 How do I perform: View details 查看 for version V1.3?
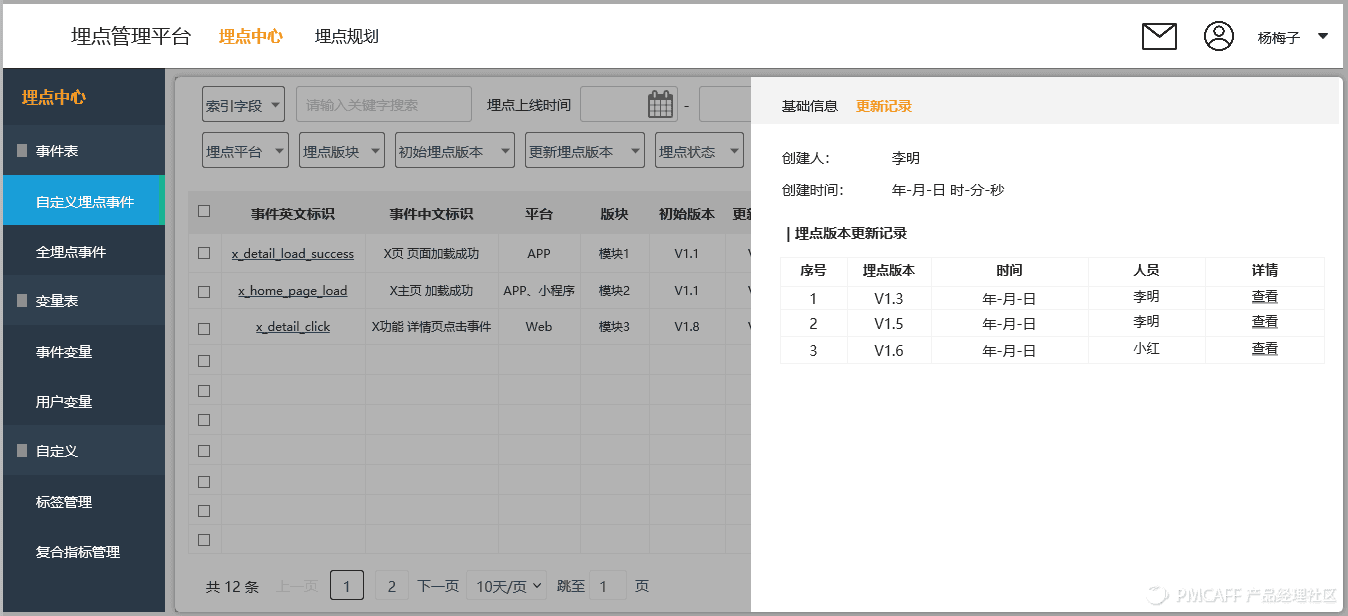coord(1265,297)
